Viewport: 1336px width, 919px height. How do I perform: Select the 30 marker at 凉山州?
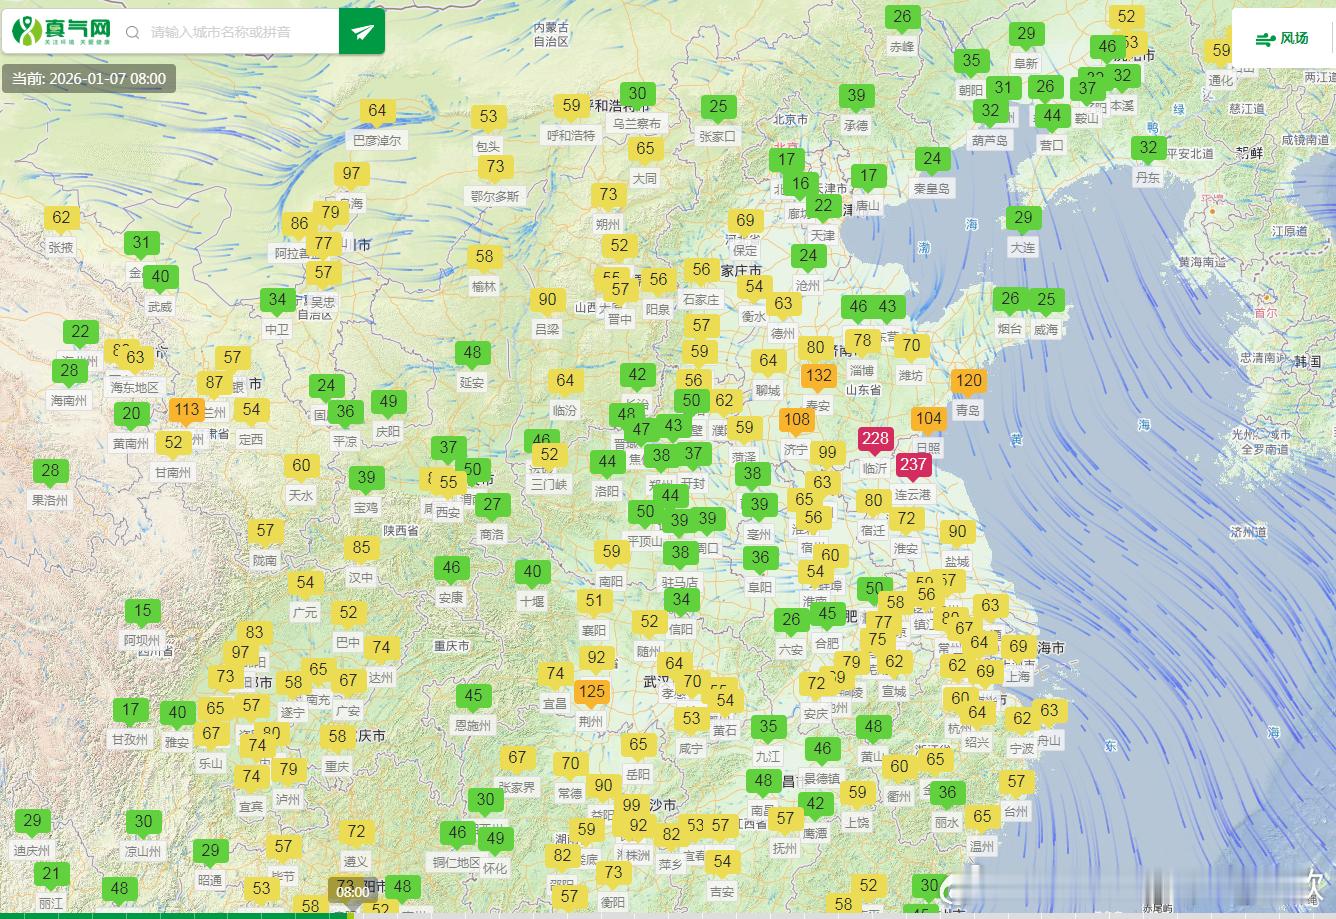click(143, 823)
